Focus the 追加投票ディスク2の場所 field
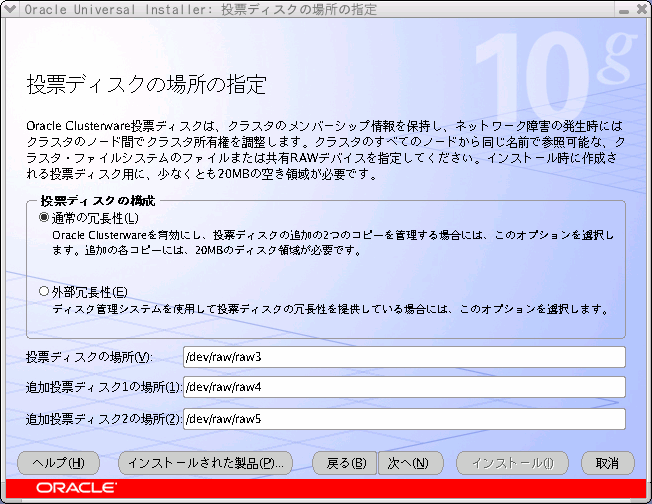 click(404, 419)
